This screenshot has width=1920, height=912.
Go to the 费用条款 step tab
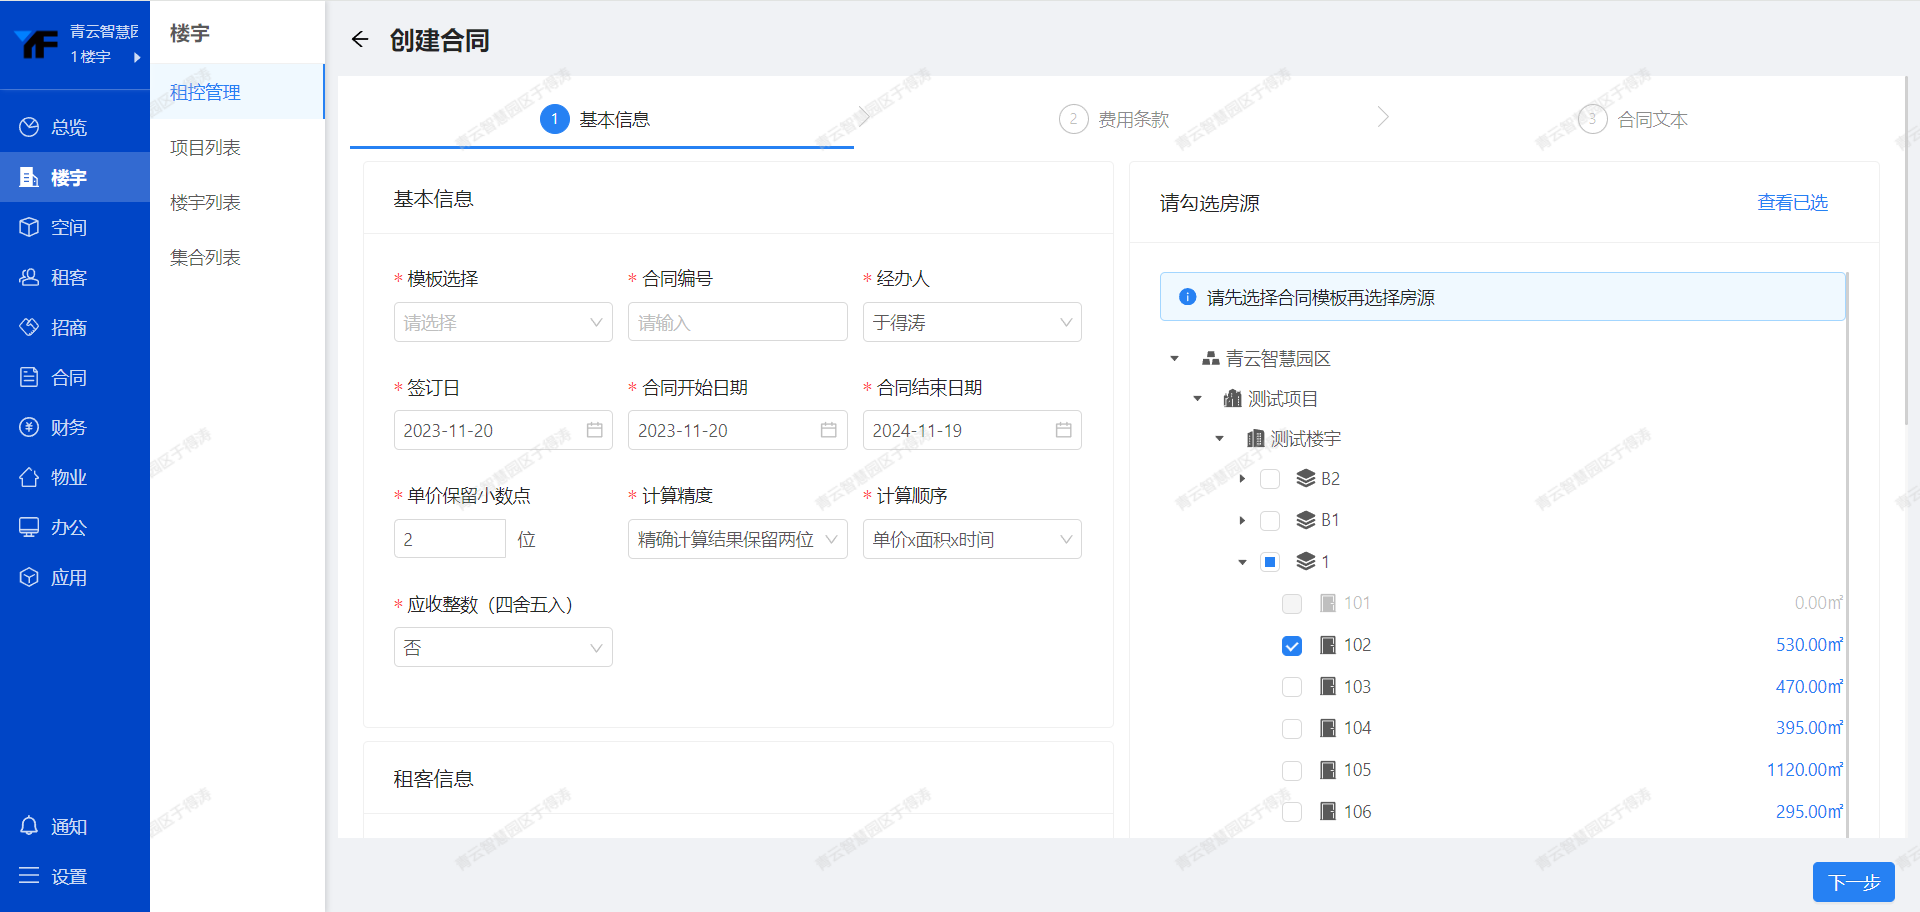click(1133, 120)
